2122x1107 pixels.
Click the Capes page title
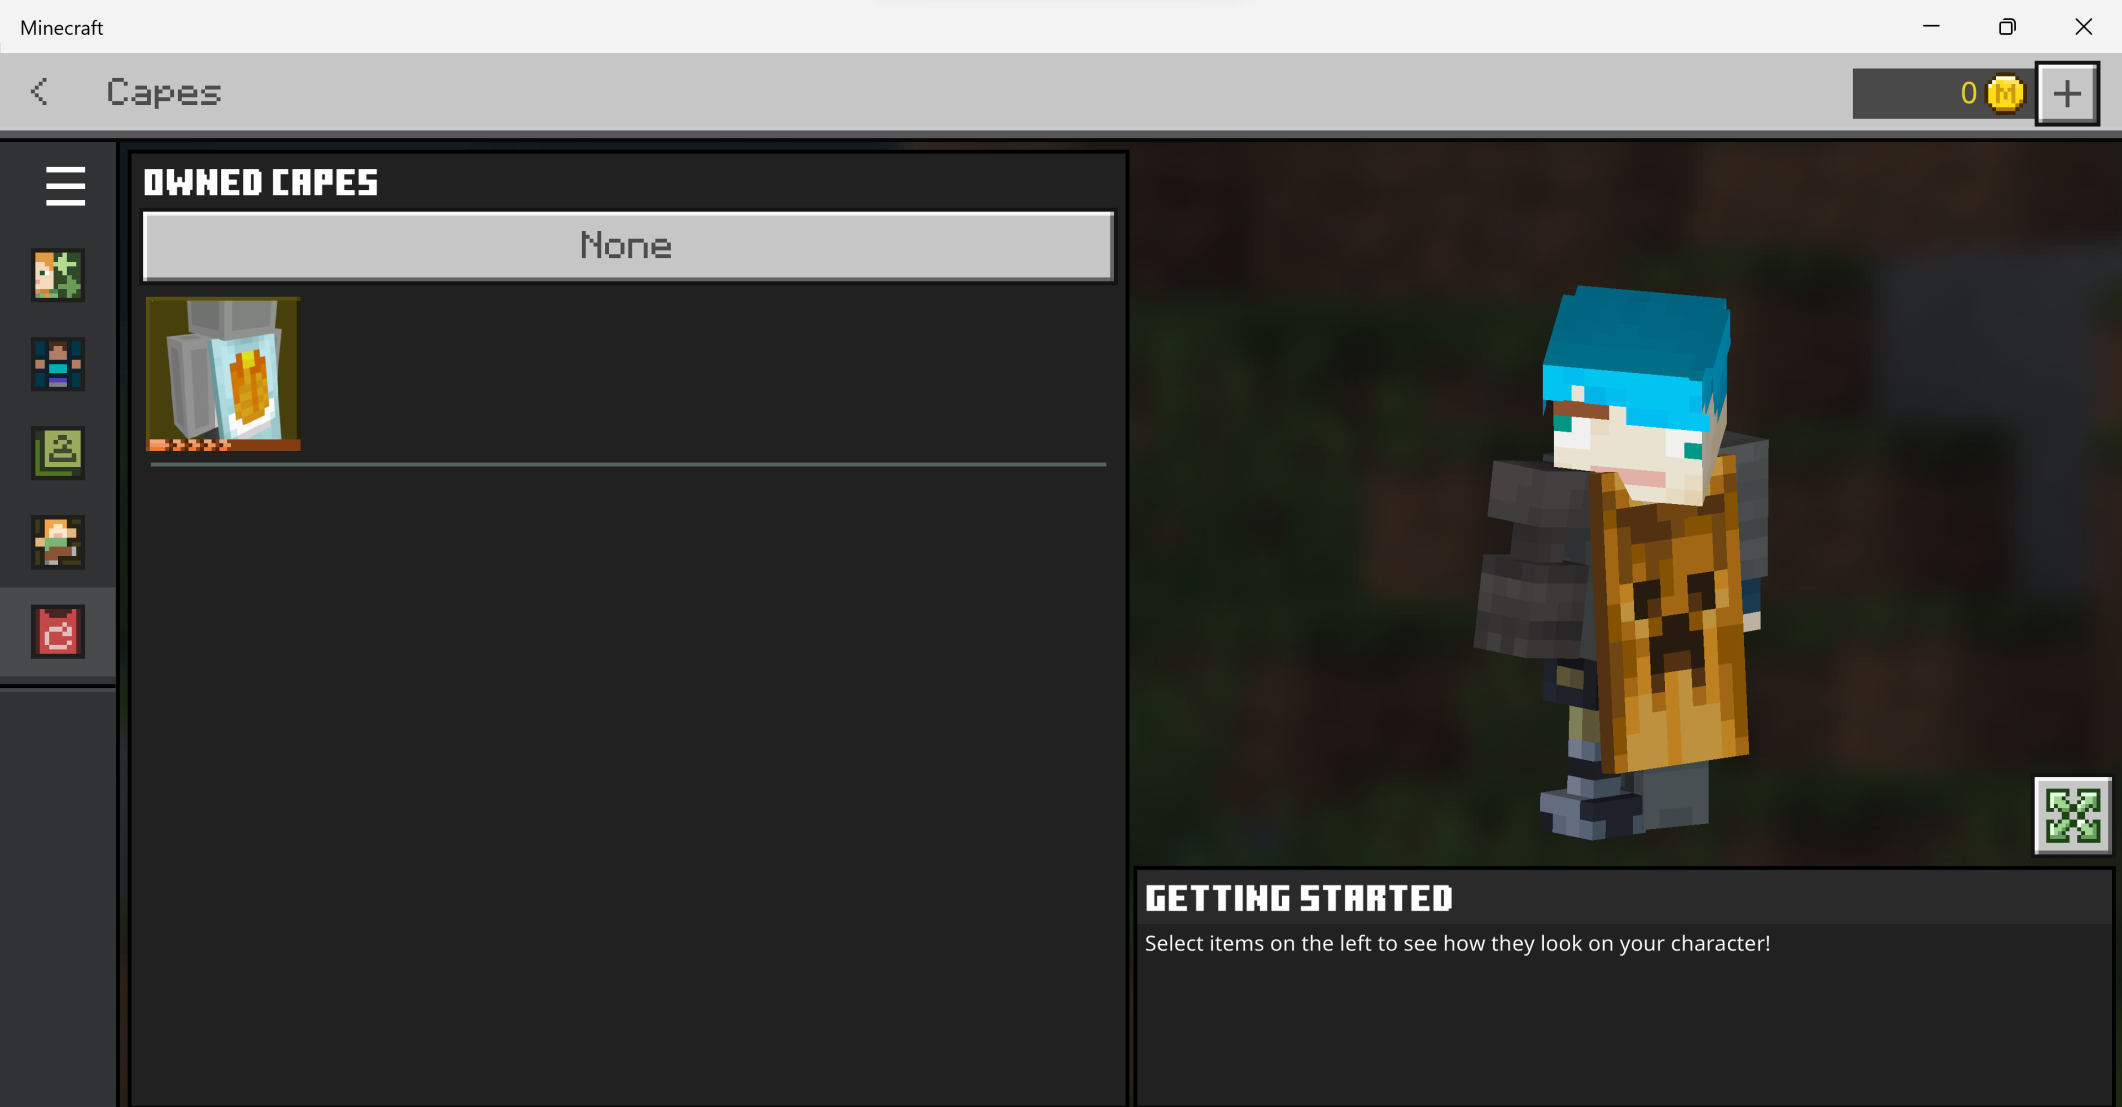[164, 93]
